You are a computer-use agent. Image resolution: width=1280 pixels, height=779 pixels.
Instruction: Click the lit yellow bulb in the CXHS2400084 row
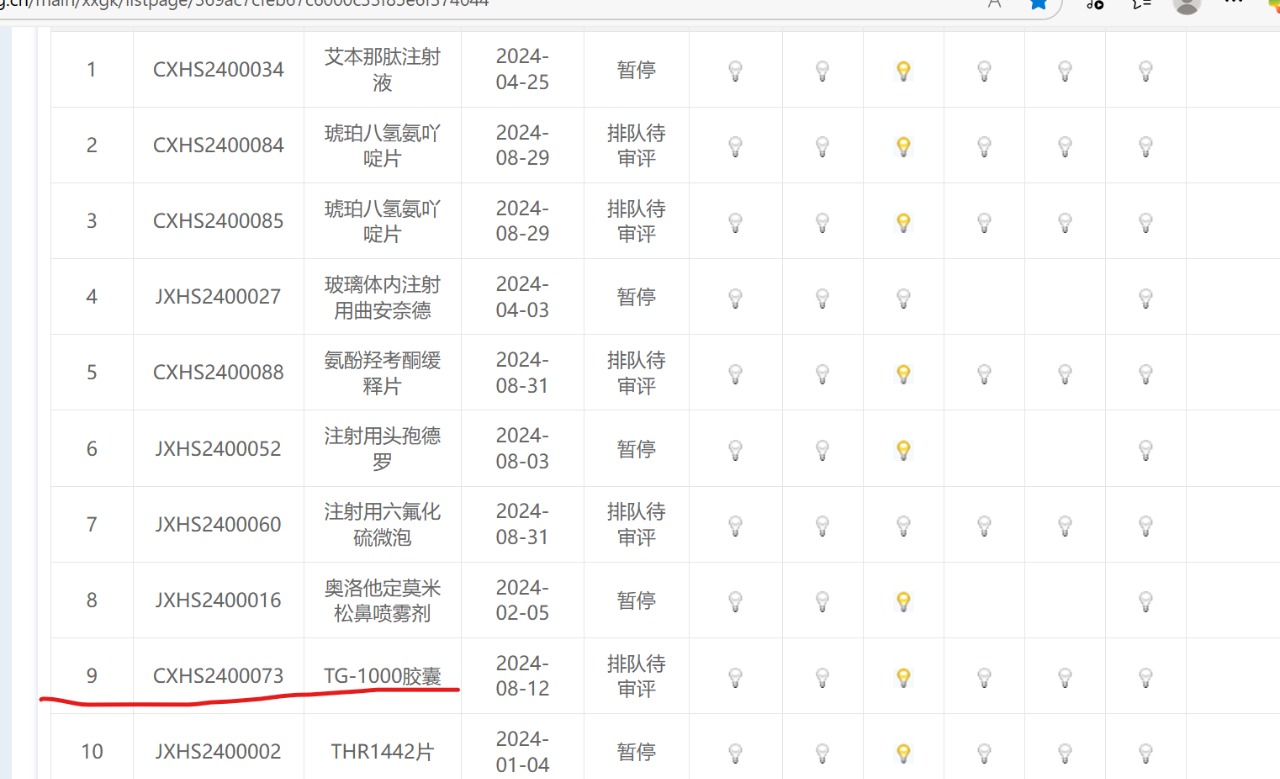(903, 146)
